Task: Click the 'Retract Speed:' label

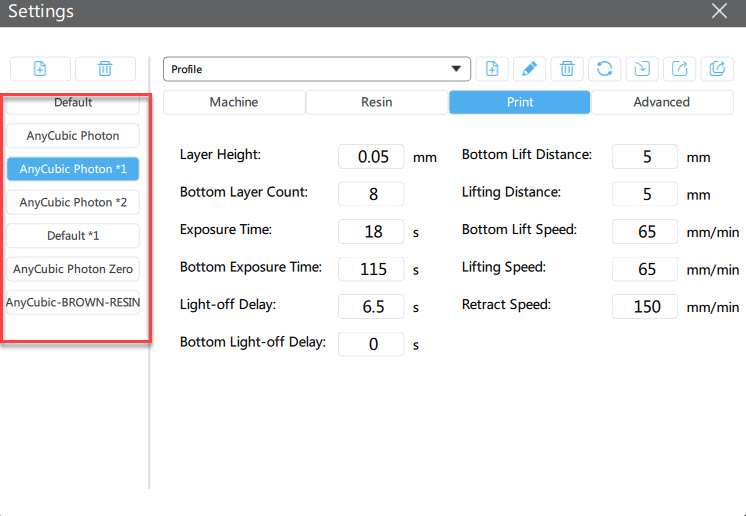Action: [x=506, y=304]
